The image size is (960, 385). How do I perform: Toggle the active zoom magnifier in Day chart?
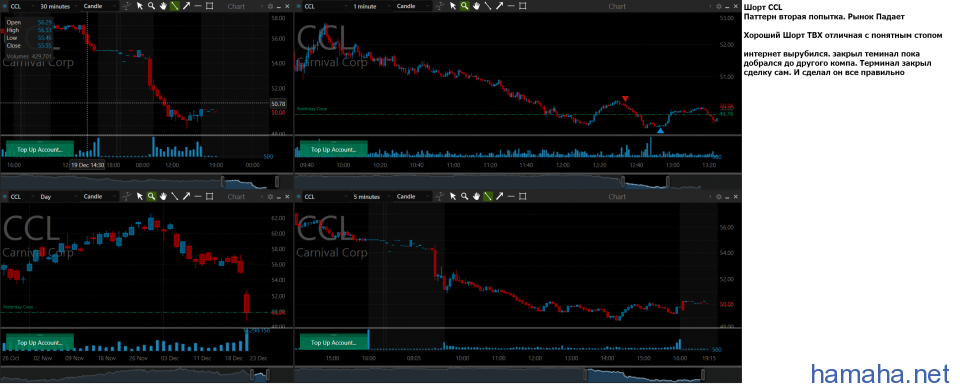[x=151, y=196]
